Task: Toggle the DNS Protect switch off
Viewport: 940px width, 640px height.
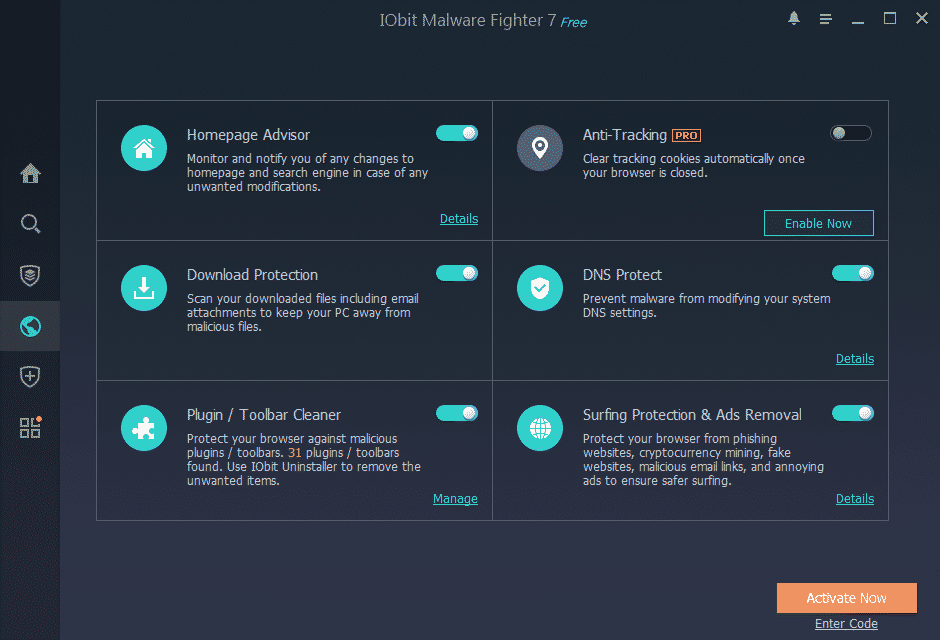Action: point(852,273)
